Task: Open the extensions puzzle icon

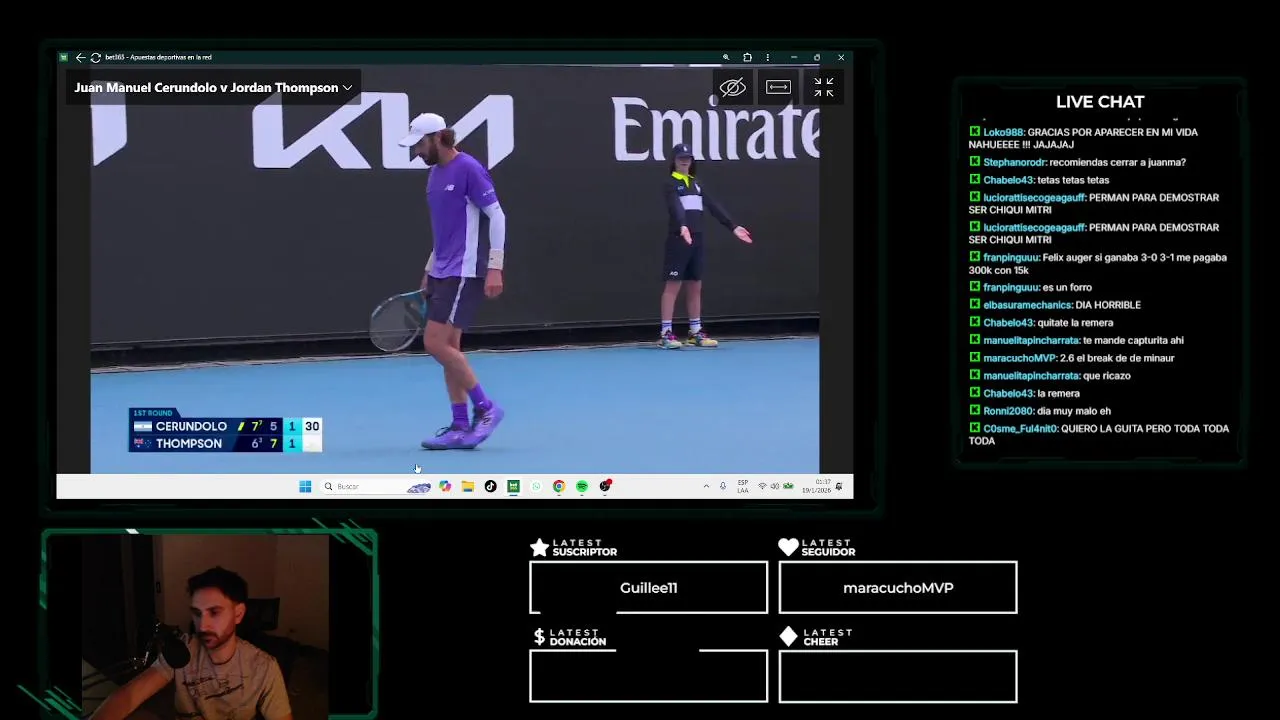Action: point(747,58)
